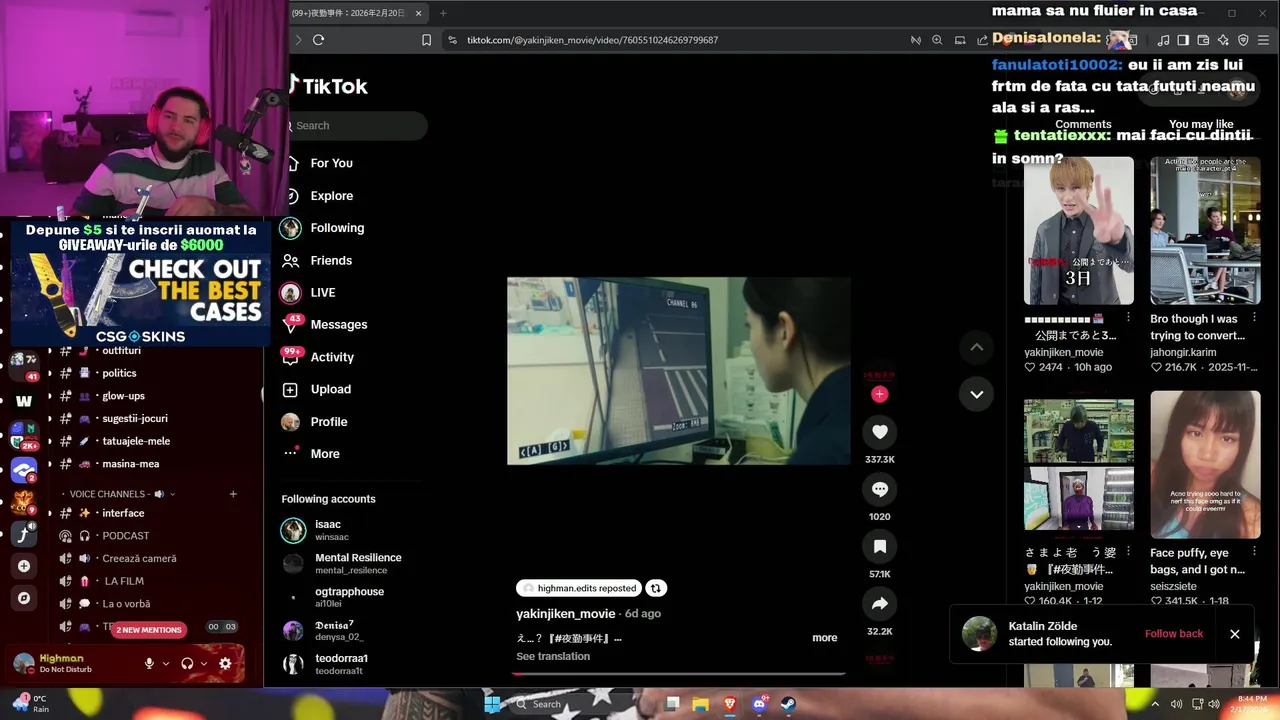Open three-dot menu on Bro though card
This screenshot has width=1280, height=720.
tap(1254, 317)
